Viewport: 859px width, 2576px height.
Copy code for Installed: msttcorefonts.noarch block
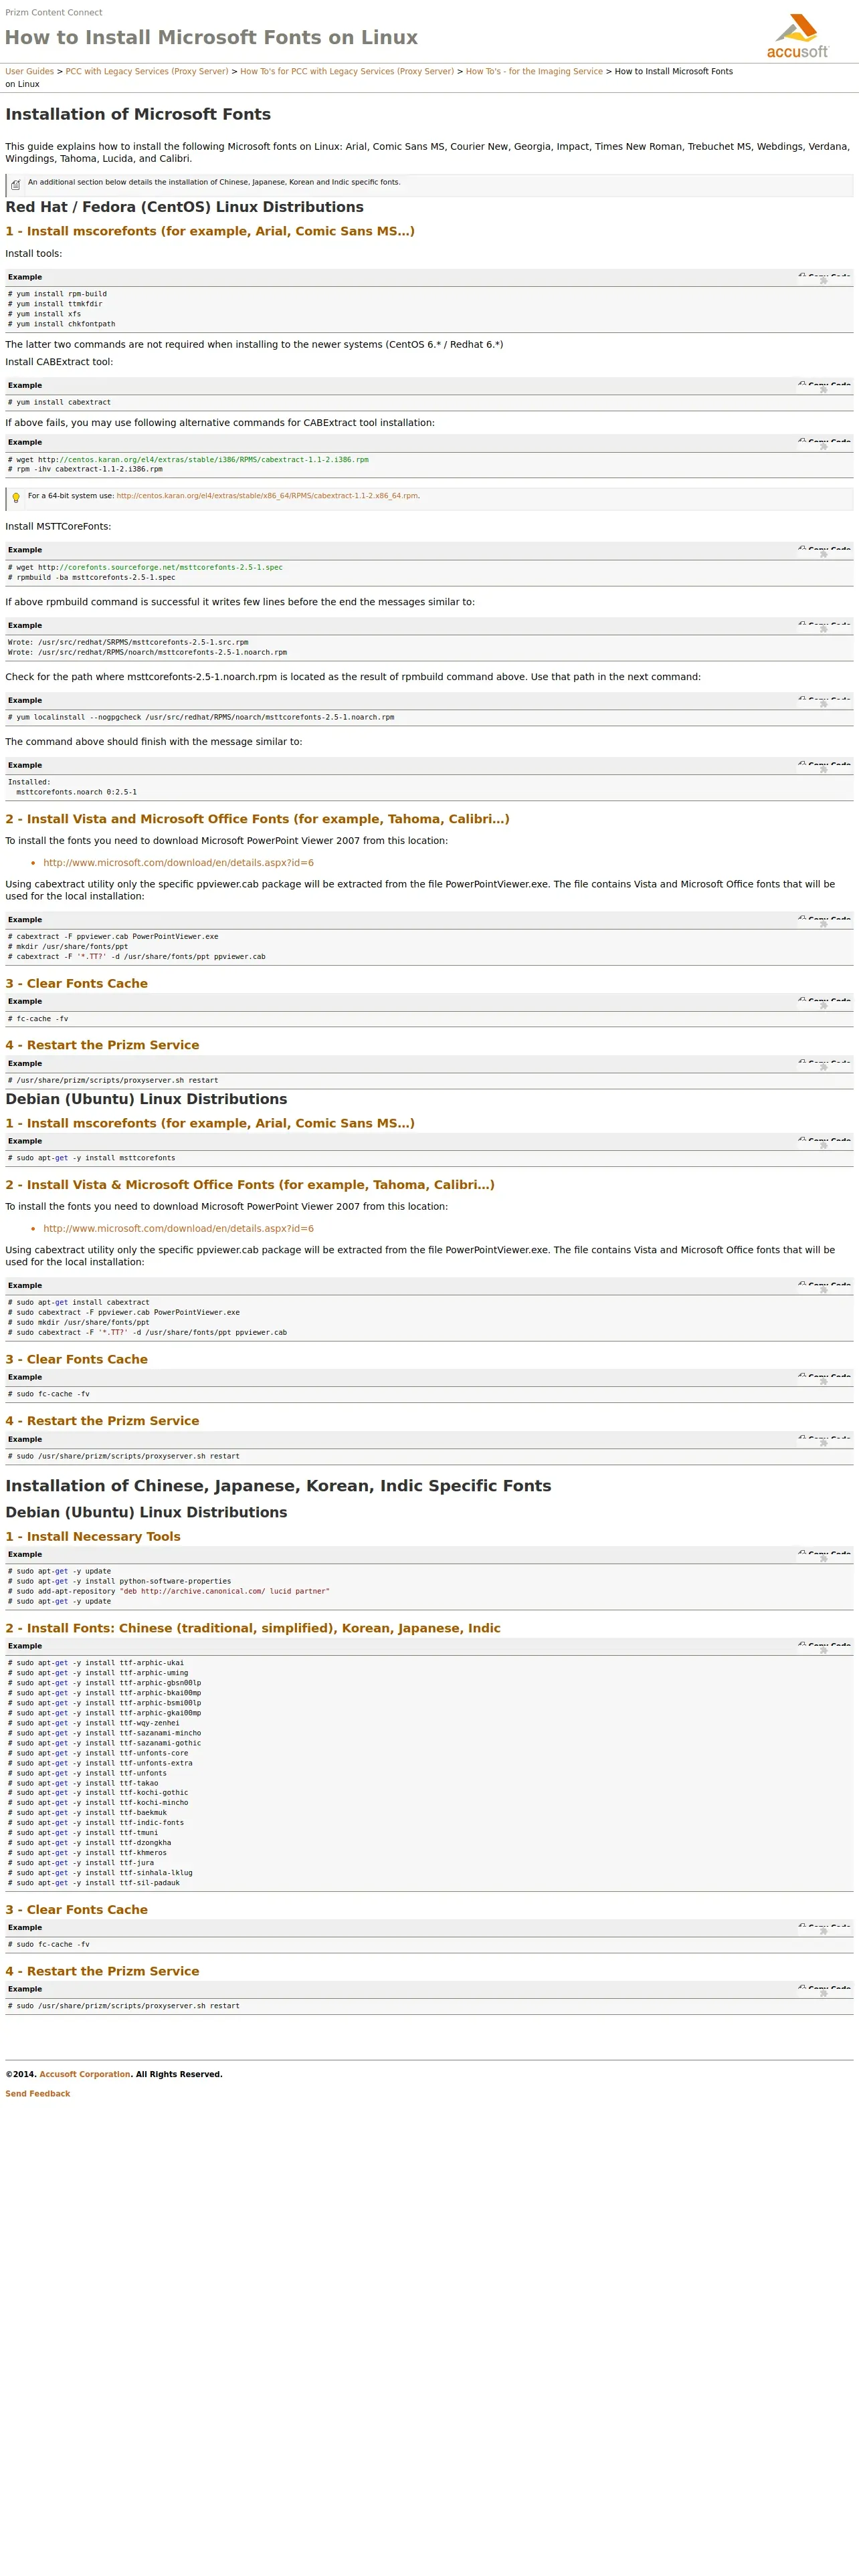(x=824, y=765)
